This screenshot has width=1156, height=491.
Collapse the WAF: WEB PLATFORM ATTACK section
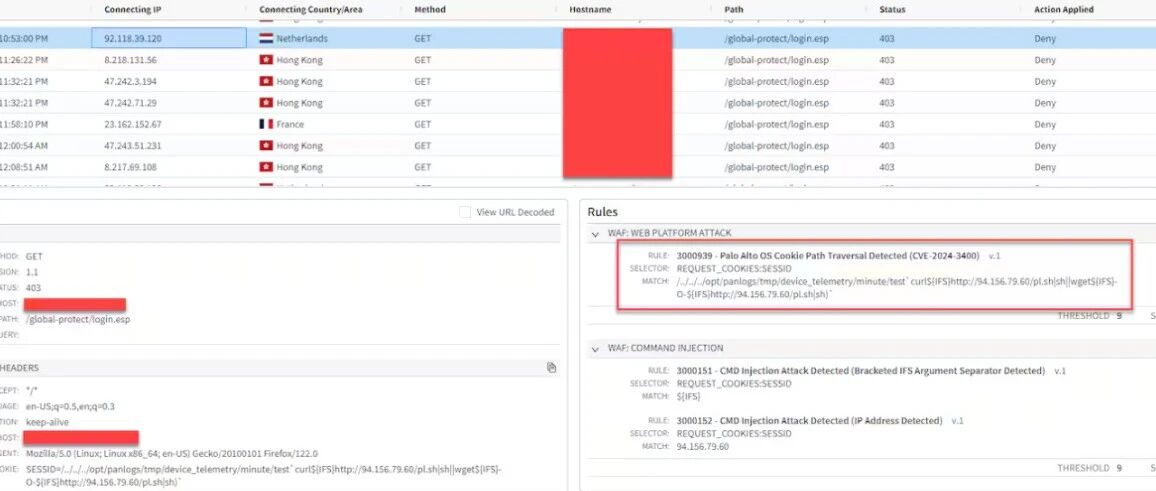(596, 234)
